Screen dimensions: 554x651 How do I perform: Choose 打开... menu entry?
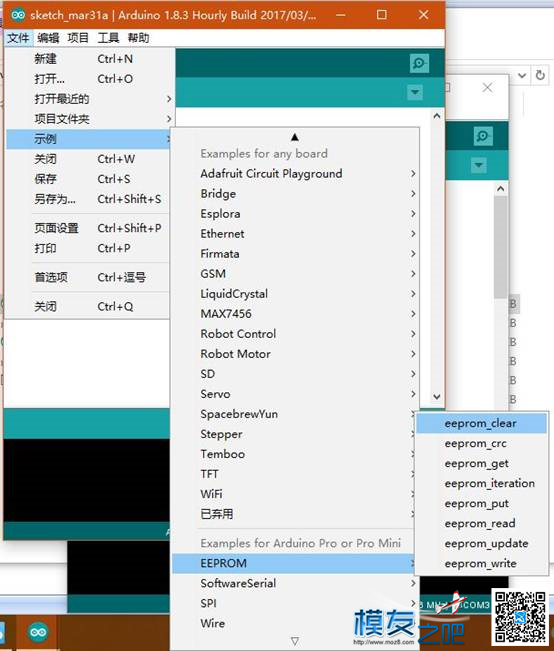89,79
